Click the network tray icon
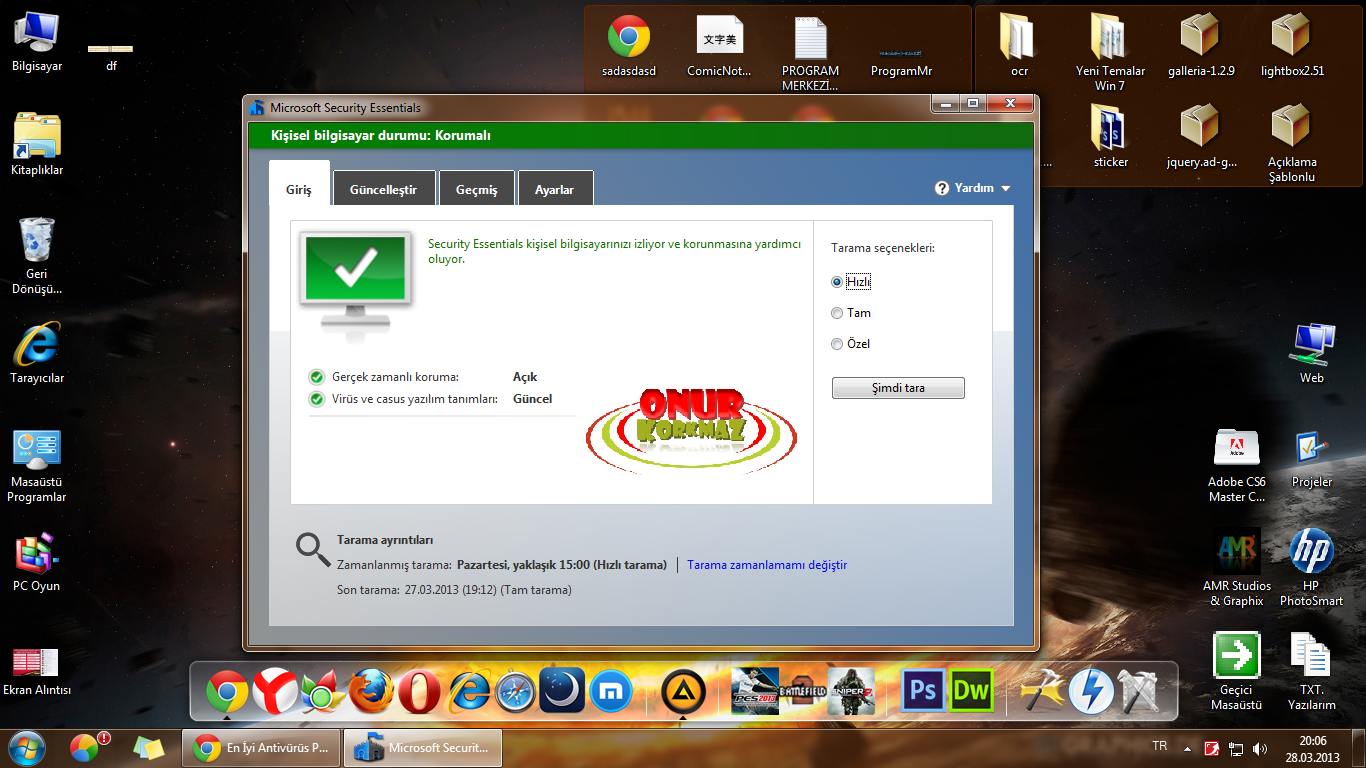The image size is (1366, 768). click(1236, 748)
